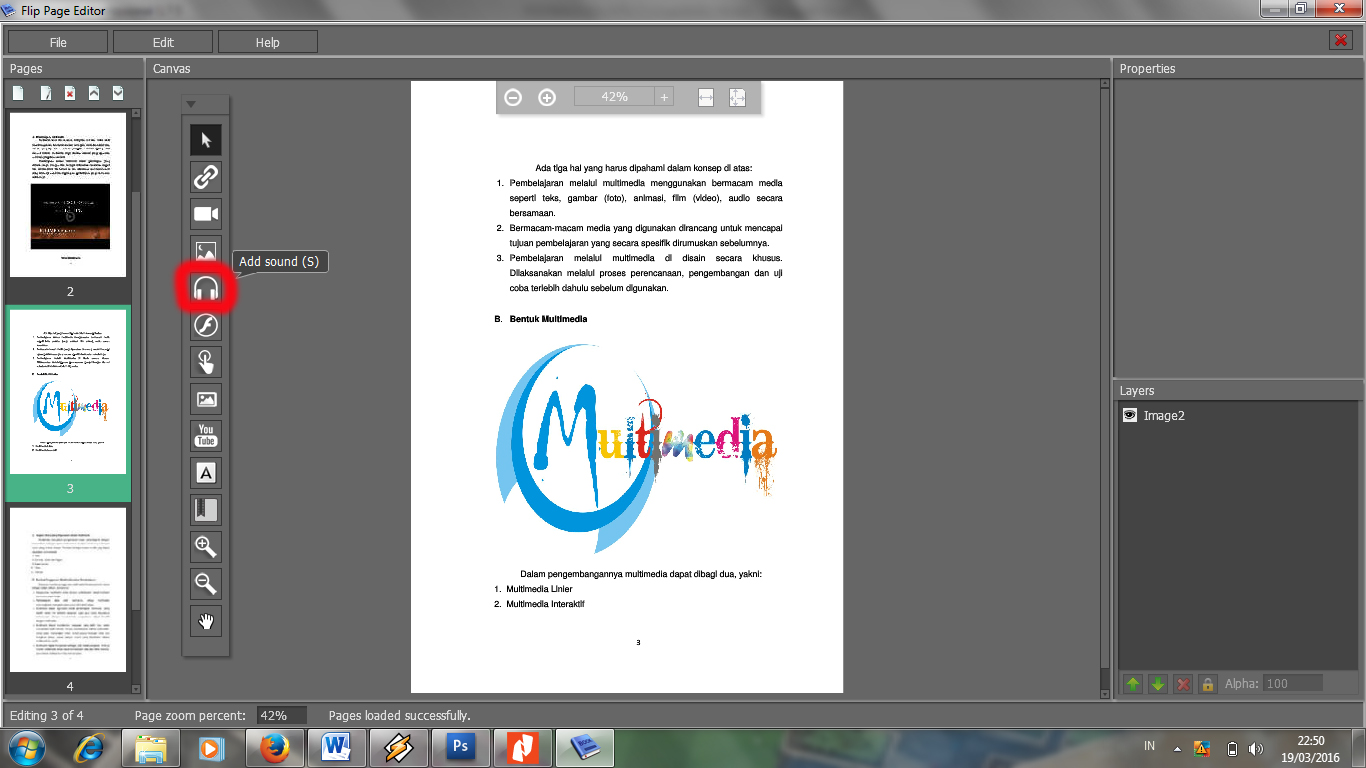The height and width of the screenshot is (768, 1366).
Task: Move layer up with green up arrow
Action: (x=1133, y=684)
